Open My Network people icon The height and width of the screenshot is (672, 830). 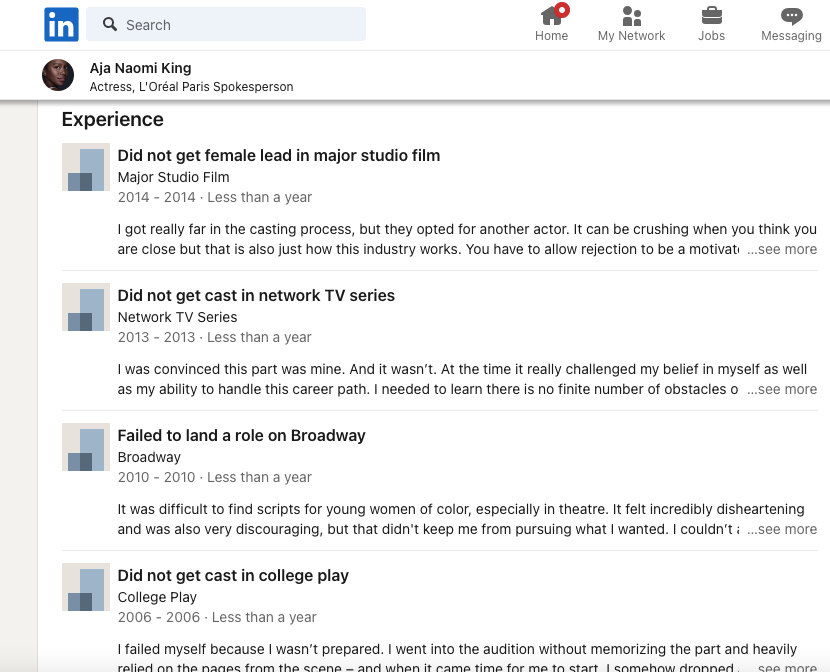[631, 16]
